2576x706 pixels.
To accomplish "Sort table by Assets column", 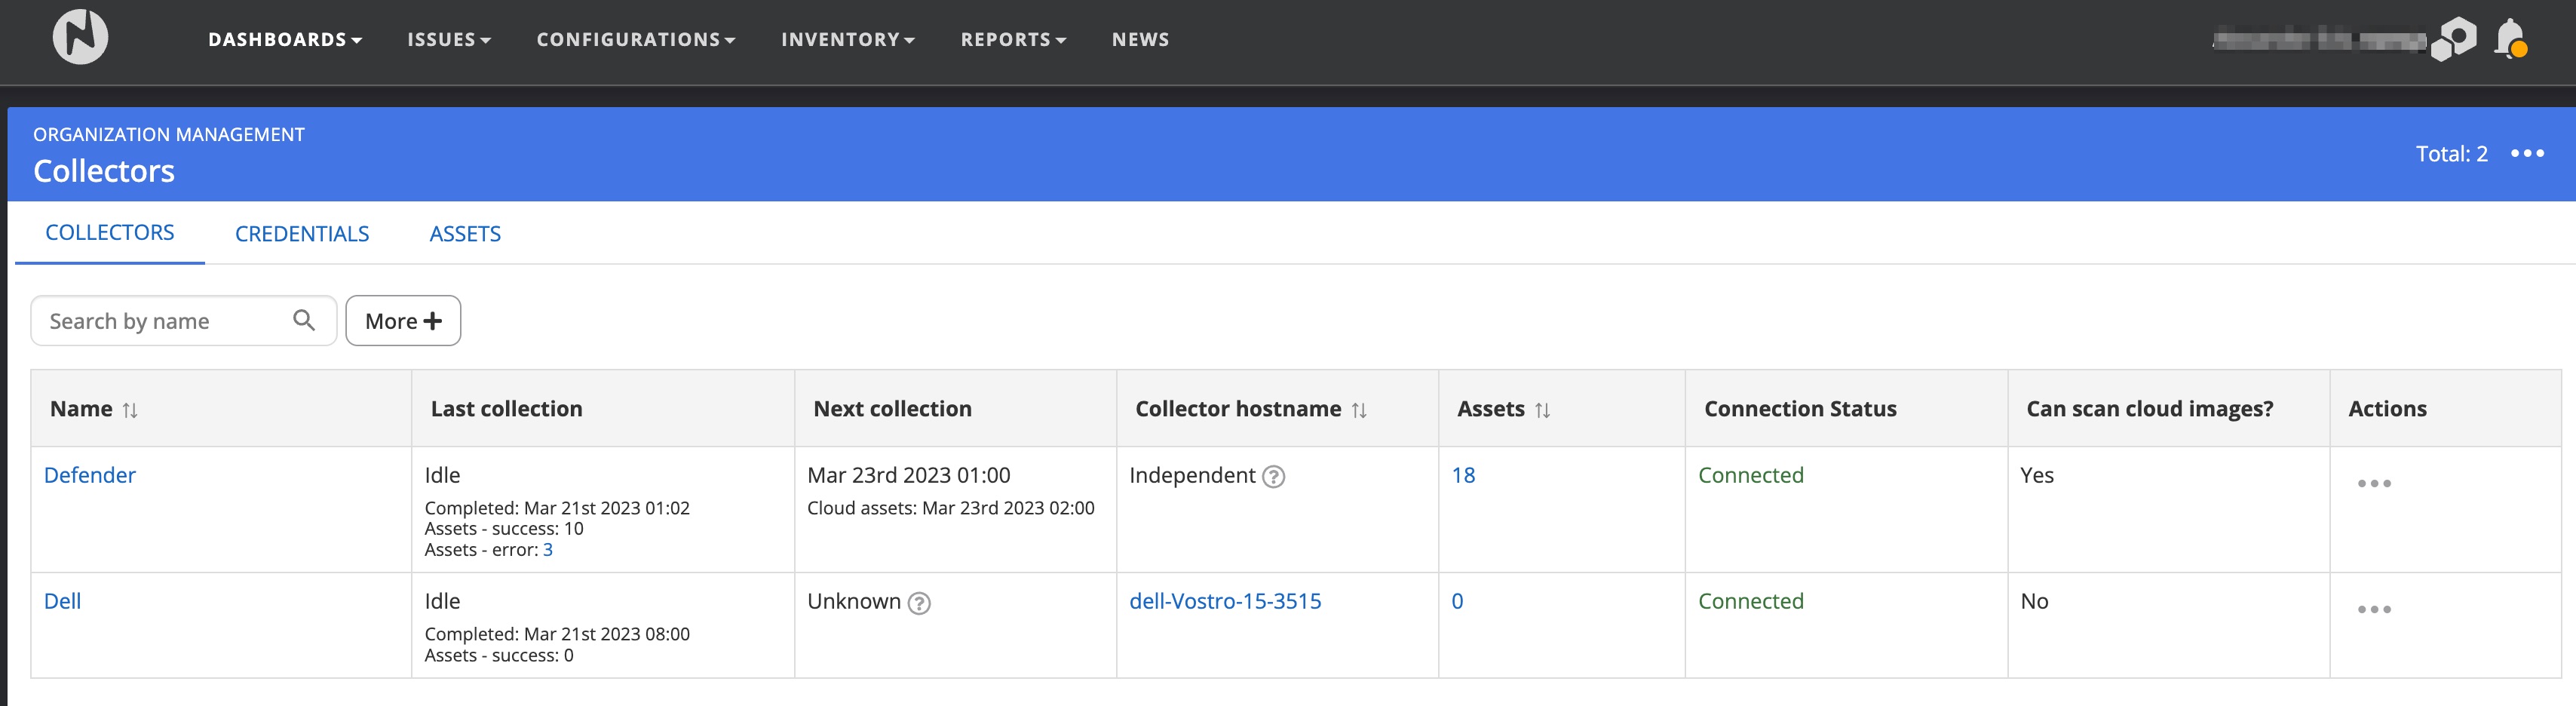I will pos(1542,410).
